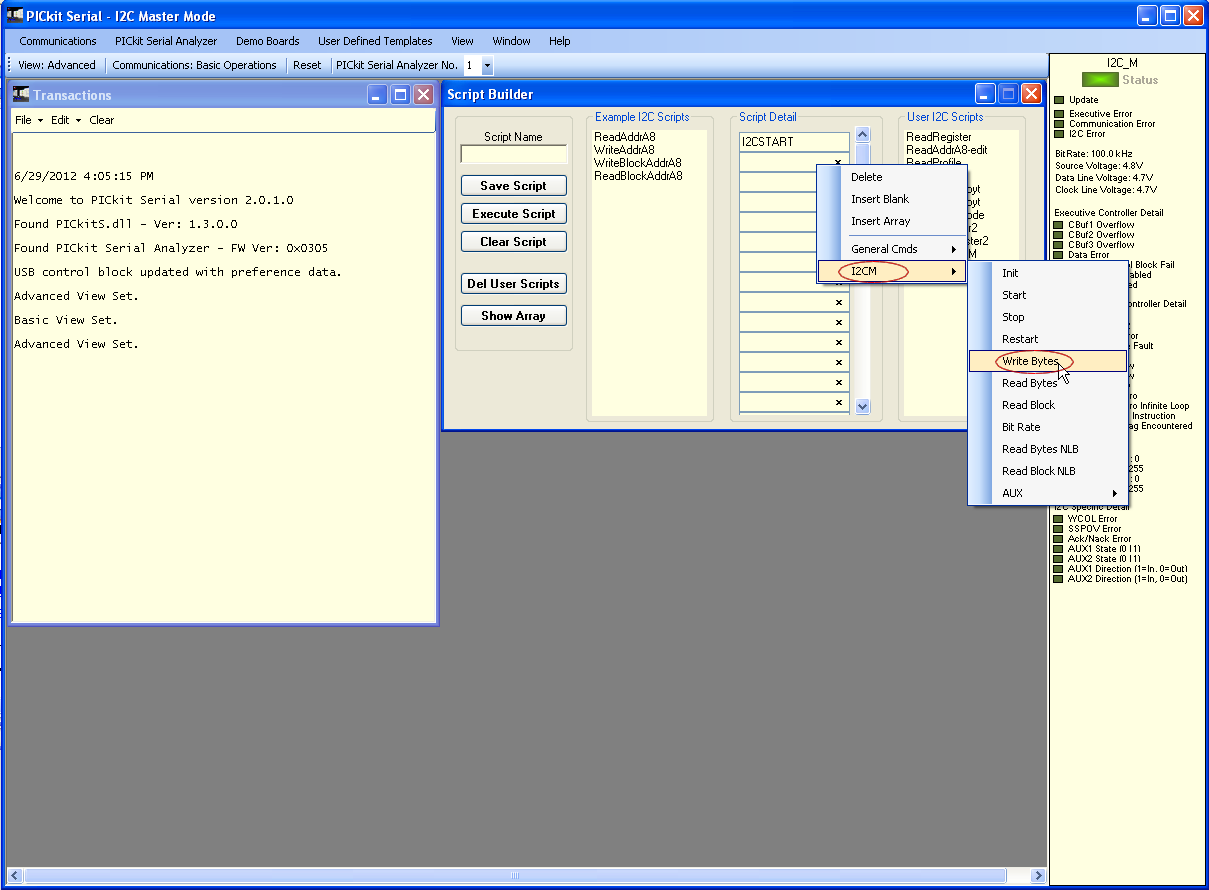Viewport: 1209px width, 890px height.
Task: Open the PICkit Serial Analyzer menu
Action: coord(166,41)
